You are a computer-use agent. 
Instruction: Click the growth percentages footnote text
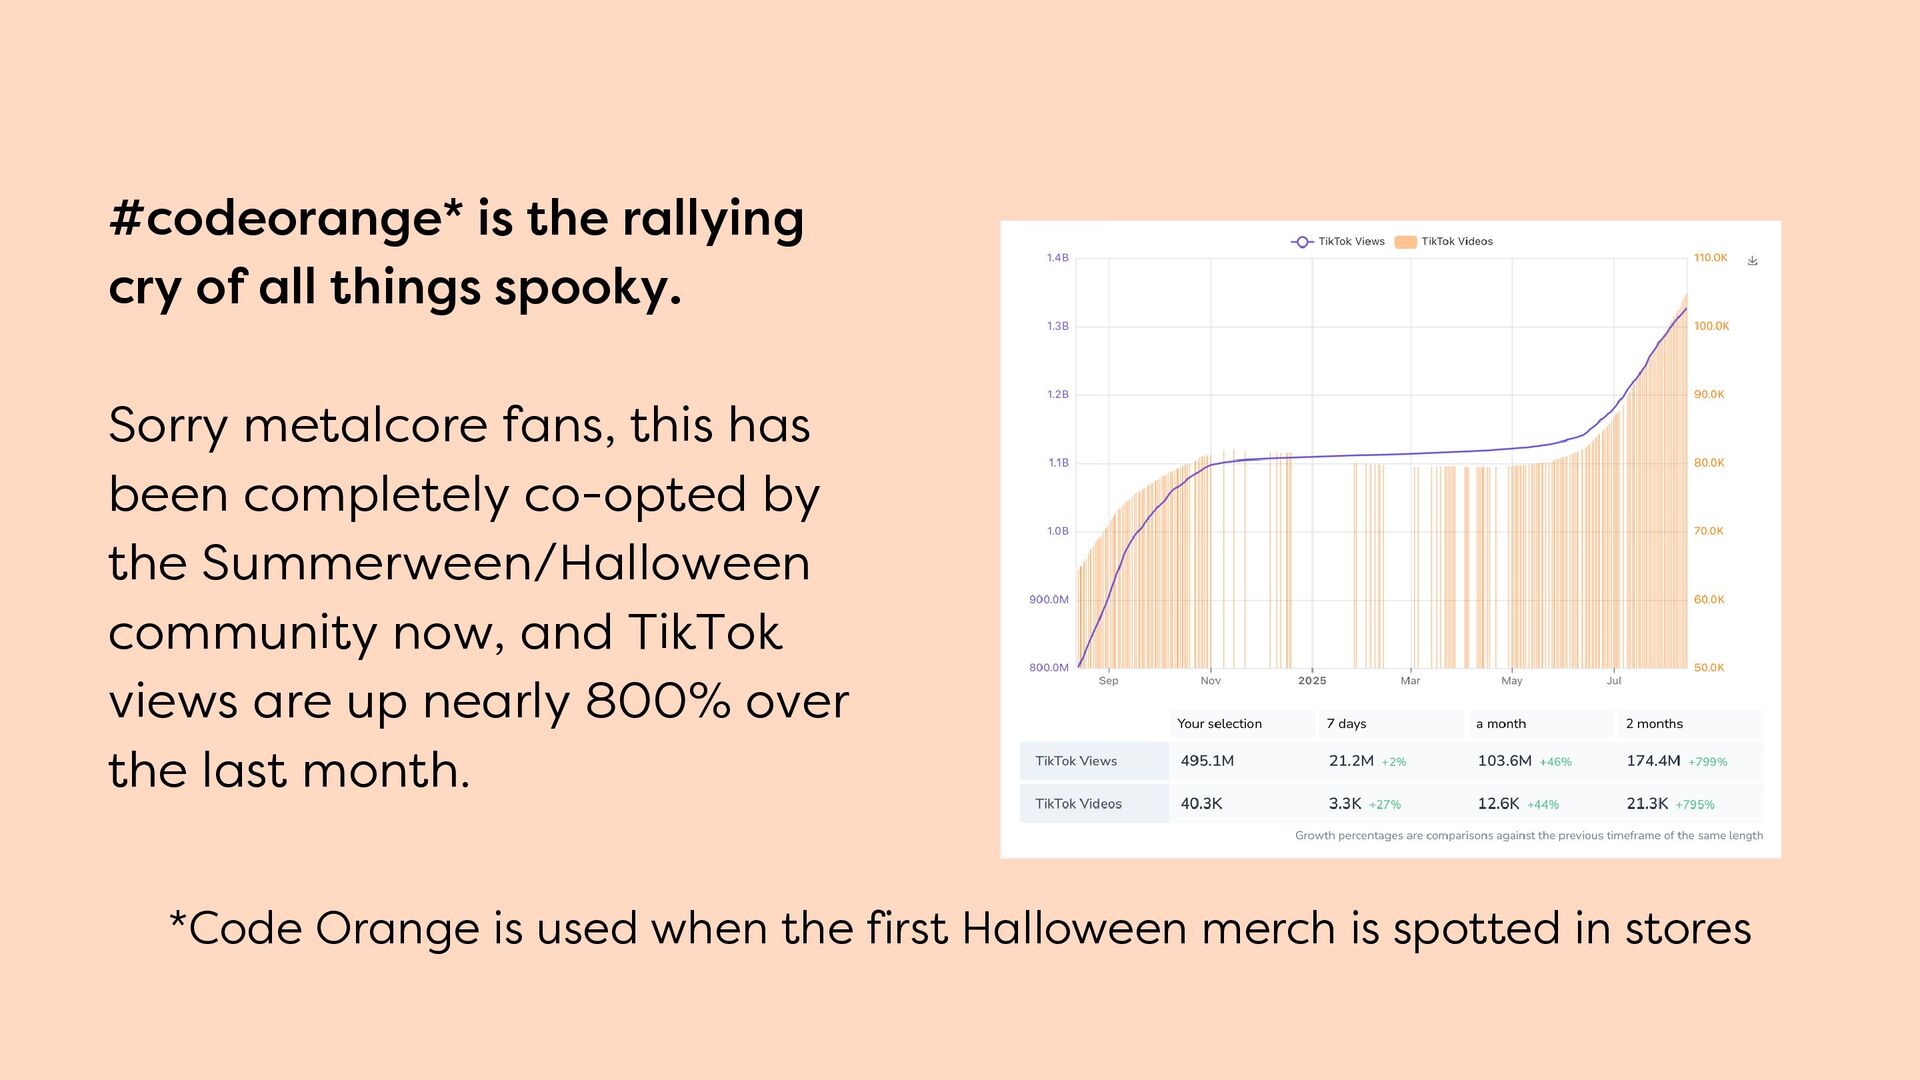[x=1529, y=836]
